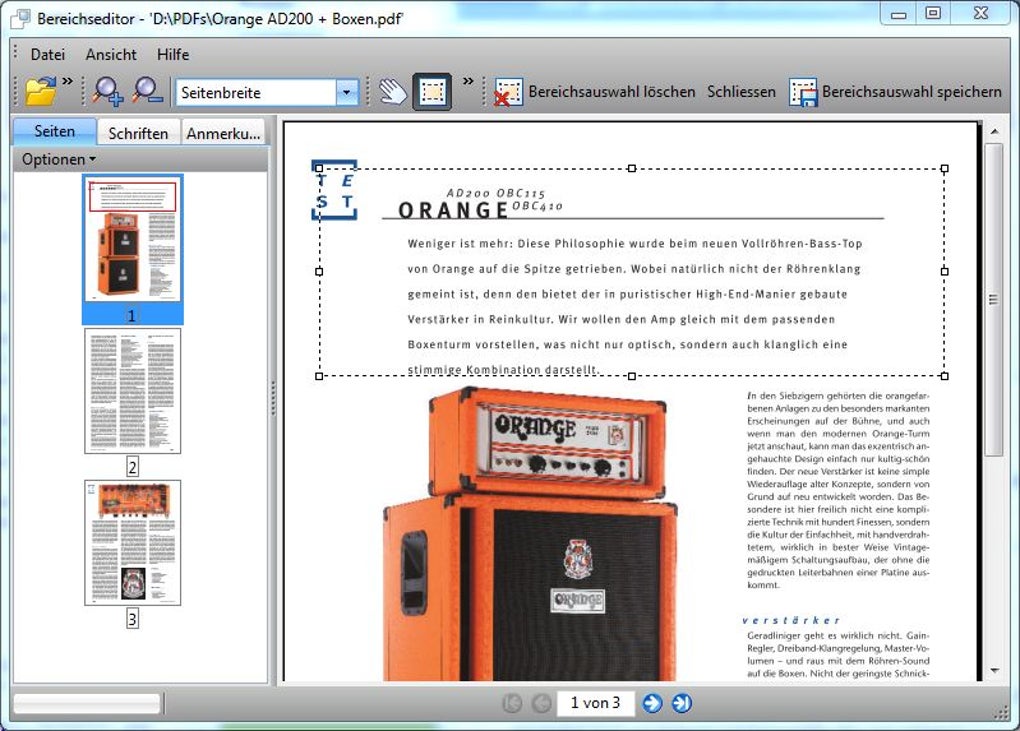Click the window resize grip in corner

click(x=1001, y=713)
